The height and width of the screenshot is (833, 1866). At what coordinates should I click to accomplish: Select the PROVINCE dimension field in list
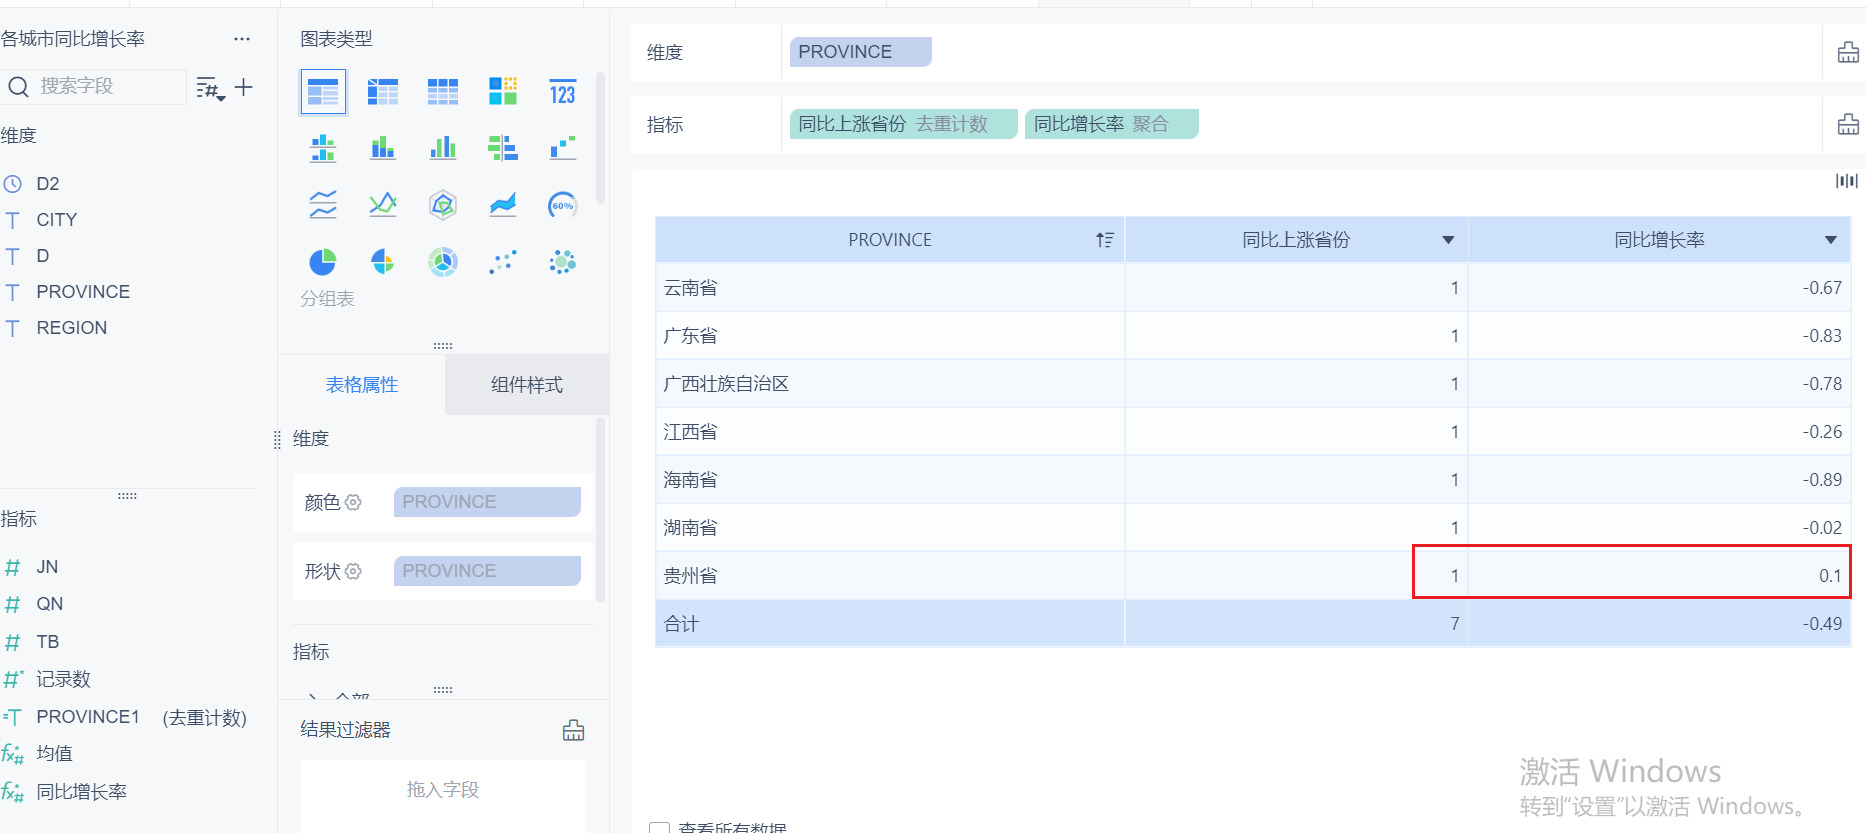[83, 292]
